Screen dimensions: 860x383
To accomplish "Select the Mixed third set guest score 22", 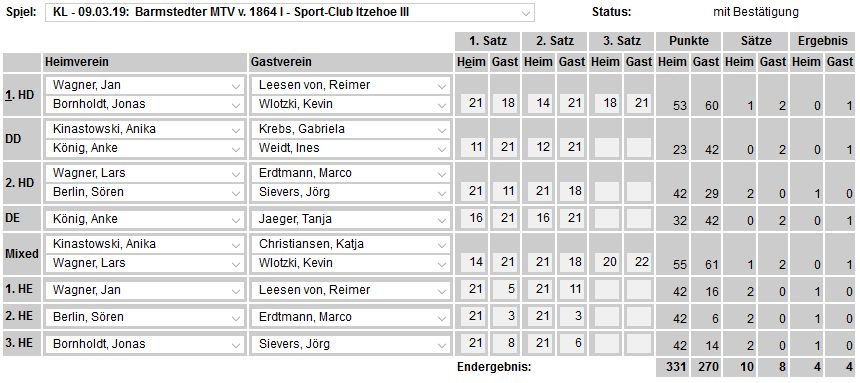I will [x=639, y=262].
